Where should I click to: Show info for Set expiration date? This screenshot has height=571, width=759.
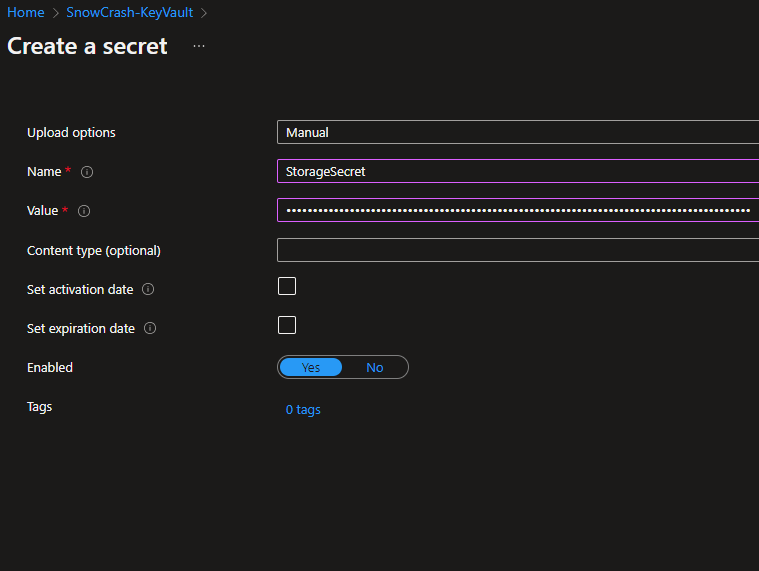150,329
